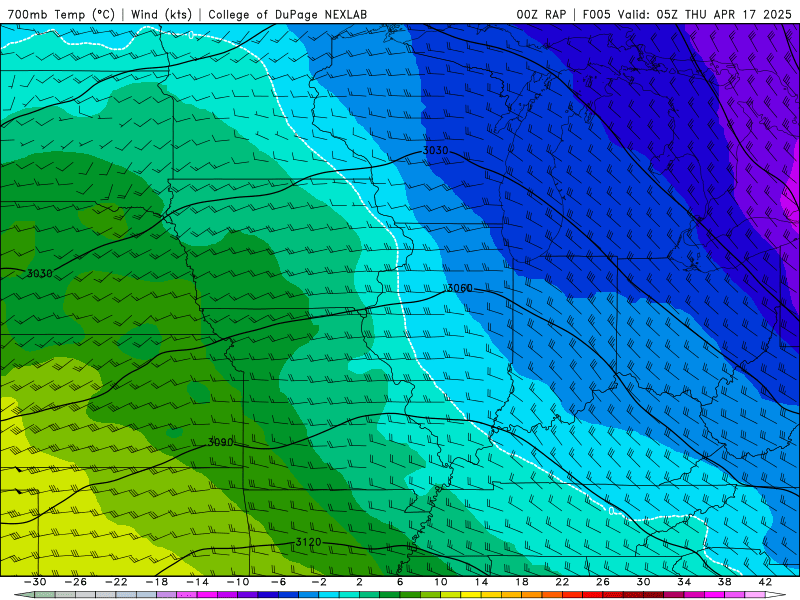Click the -18 colorbar tick label
The height and width of the screenshot is (600, 800).
pos(157,582)
